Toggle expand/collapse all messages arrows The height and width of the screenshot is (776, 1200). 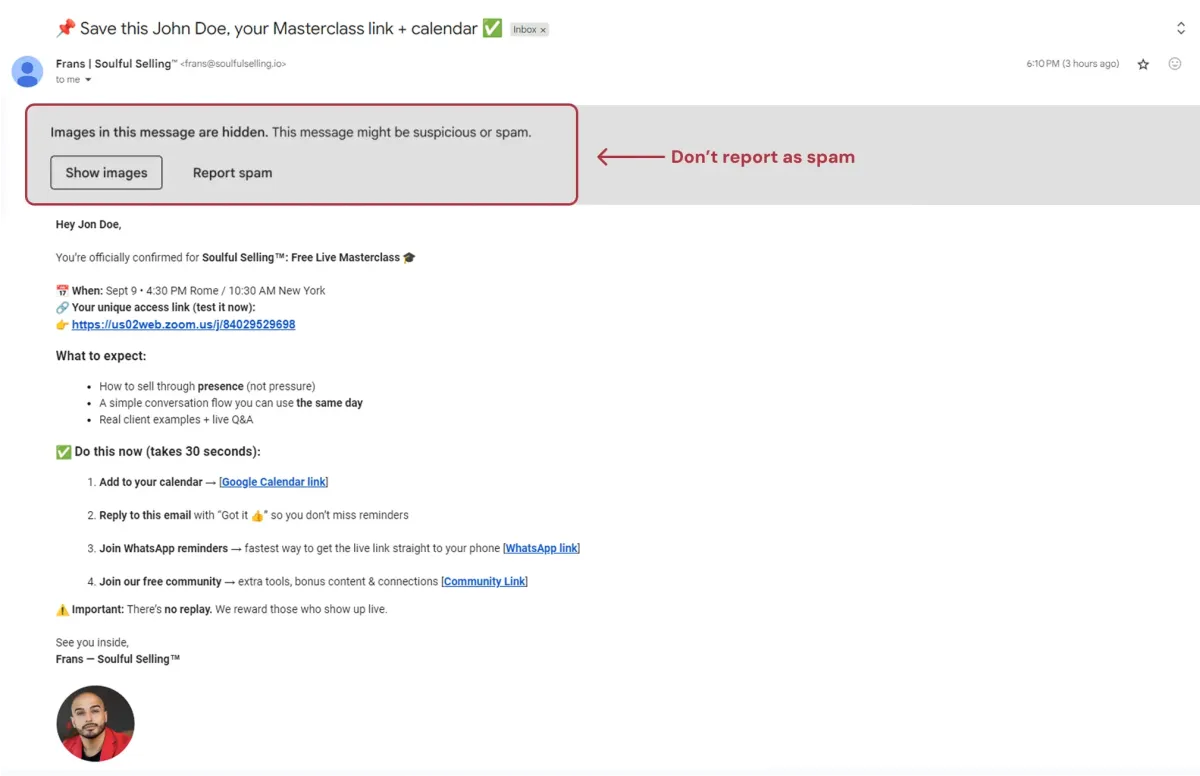[1181, 28]
